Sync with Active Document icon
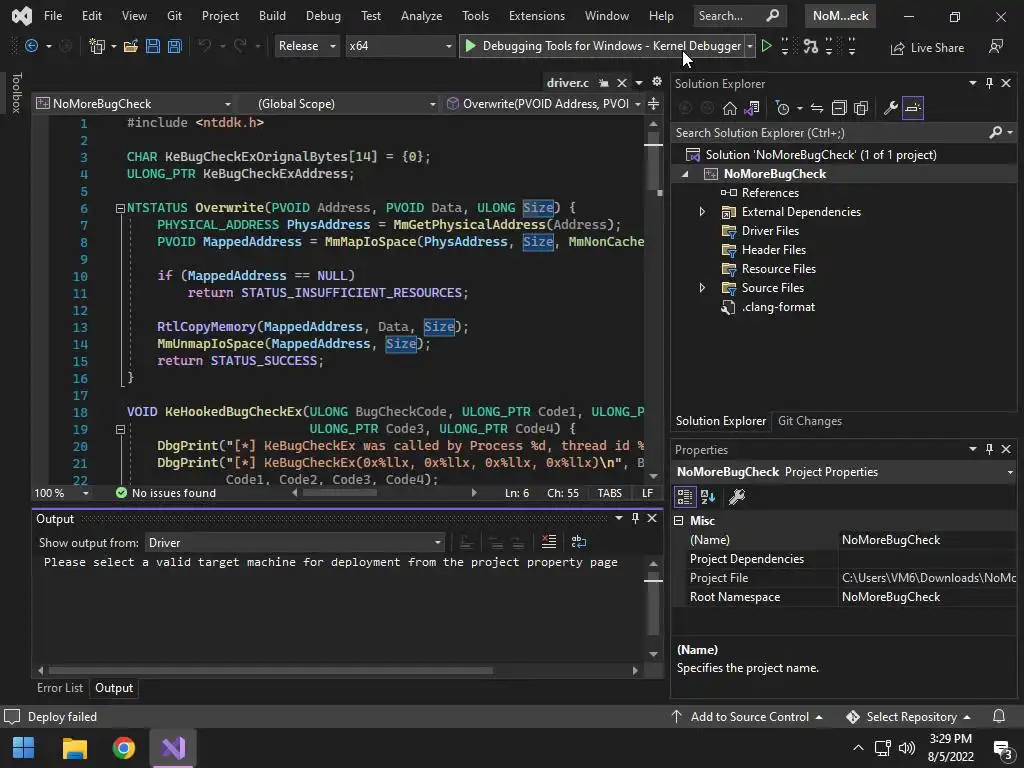The width and height of the screenshot is (1024, 768). [x=816, y=108]
